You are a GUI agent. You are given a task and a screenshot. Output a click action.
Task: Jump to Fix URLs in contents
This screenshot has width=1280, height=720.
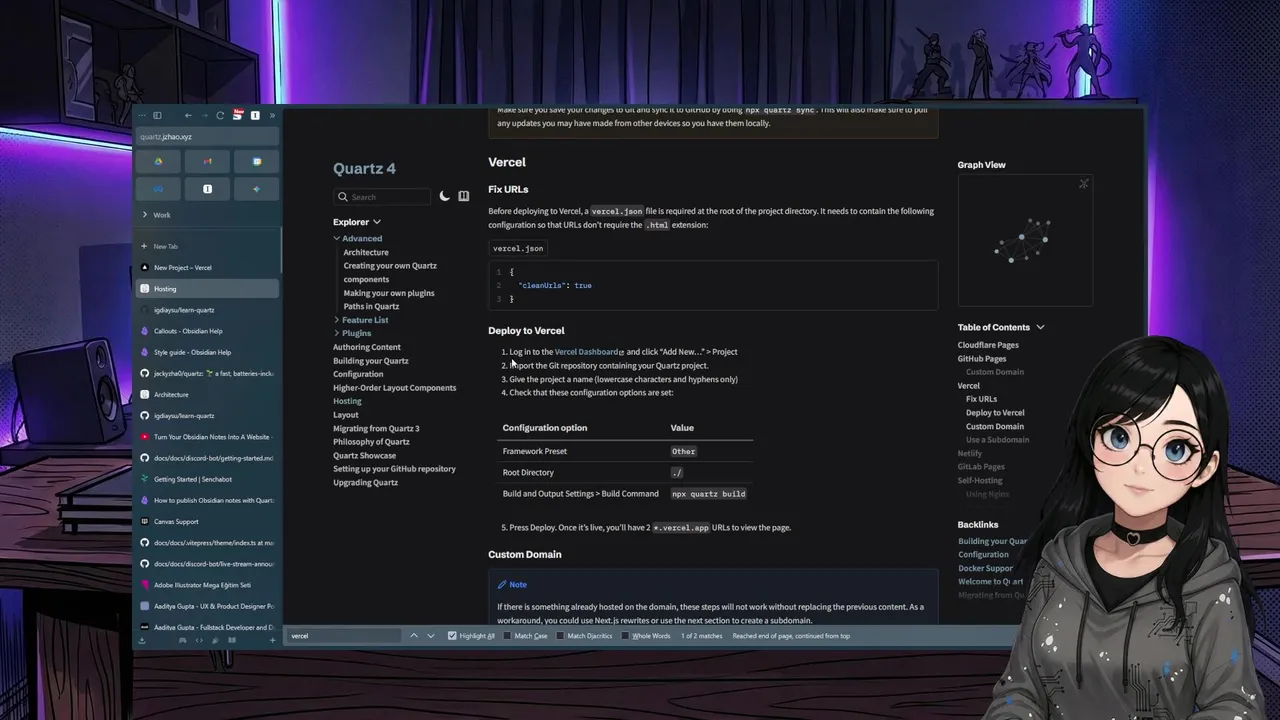[x=981, y=399]
